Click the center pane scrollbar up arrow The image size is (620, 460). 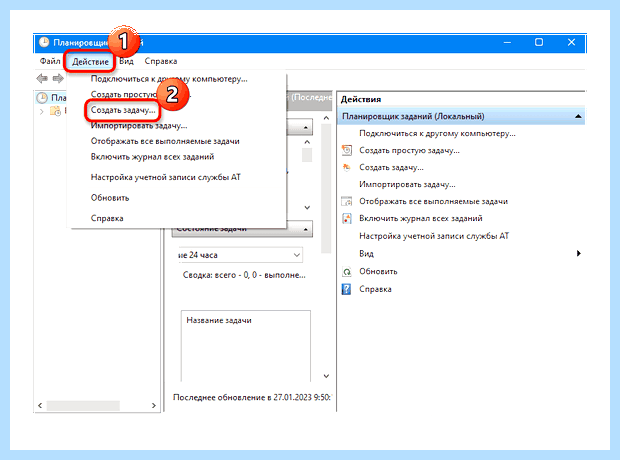pos(326,118)
